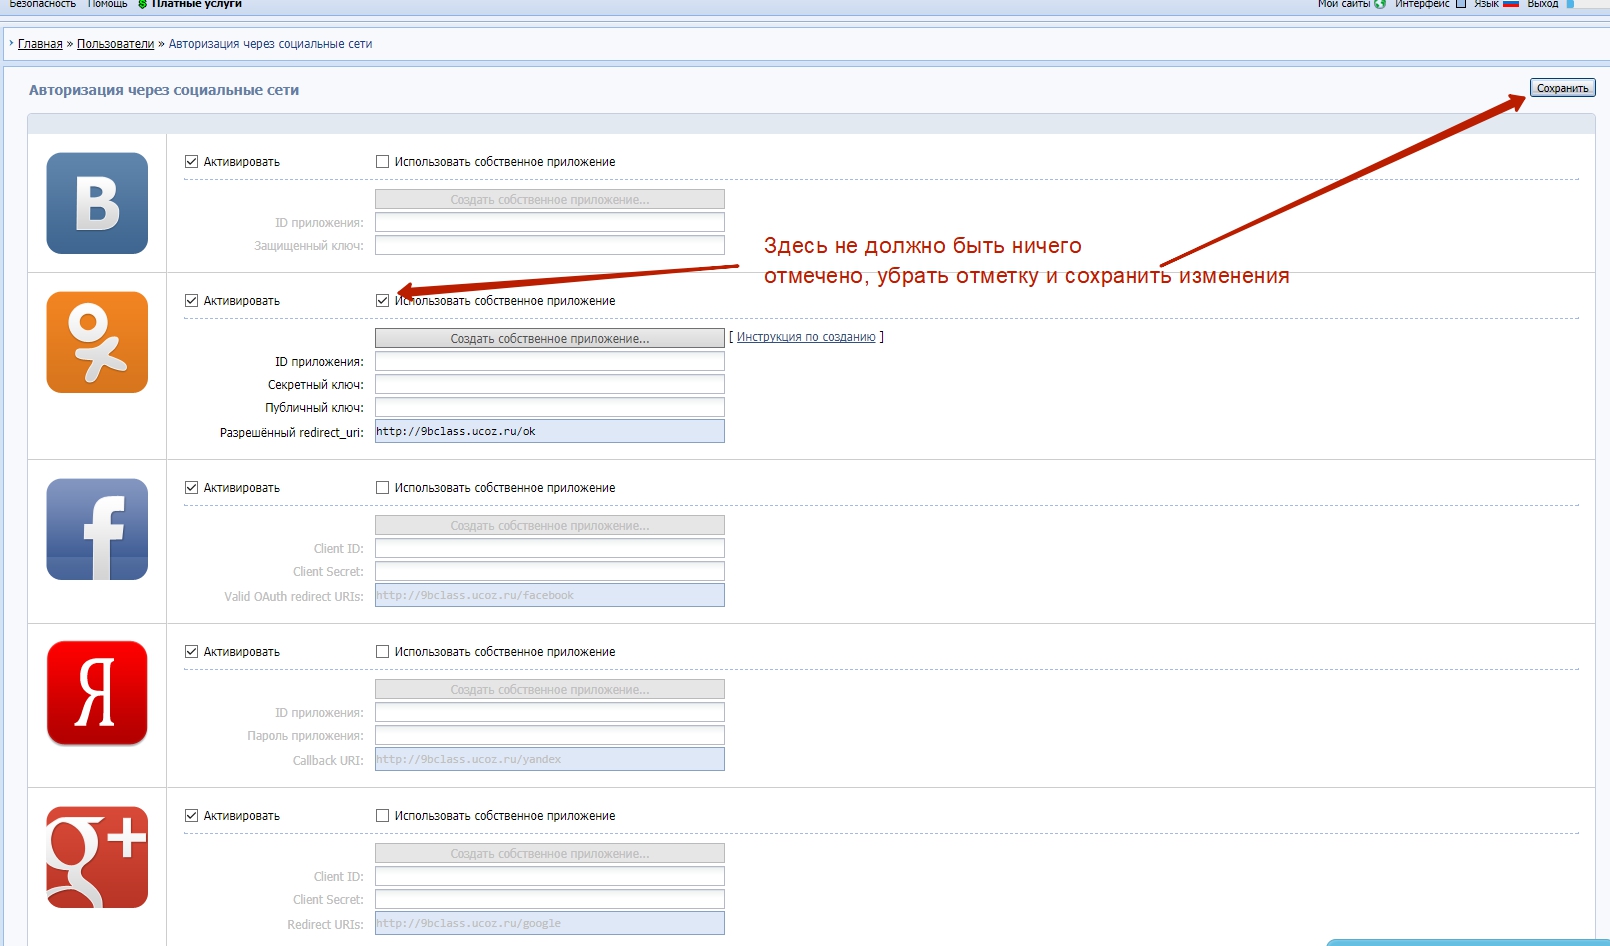Check own application option for Google Plus

click(x=382, y=815)
